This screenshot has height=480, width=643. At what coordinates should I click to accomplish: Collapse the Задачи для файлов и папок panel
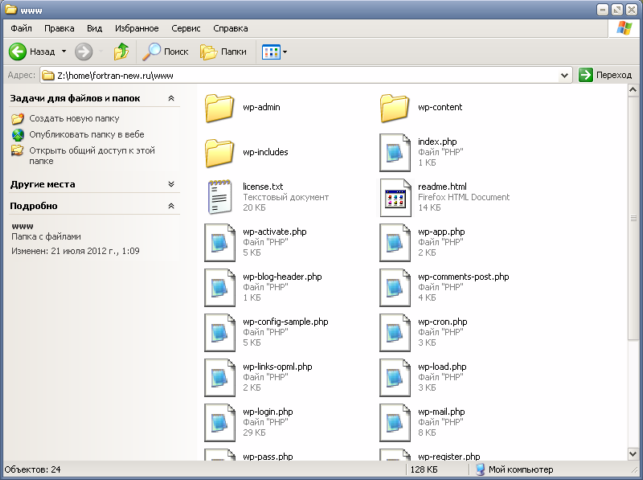click(171, 98)
